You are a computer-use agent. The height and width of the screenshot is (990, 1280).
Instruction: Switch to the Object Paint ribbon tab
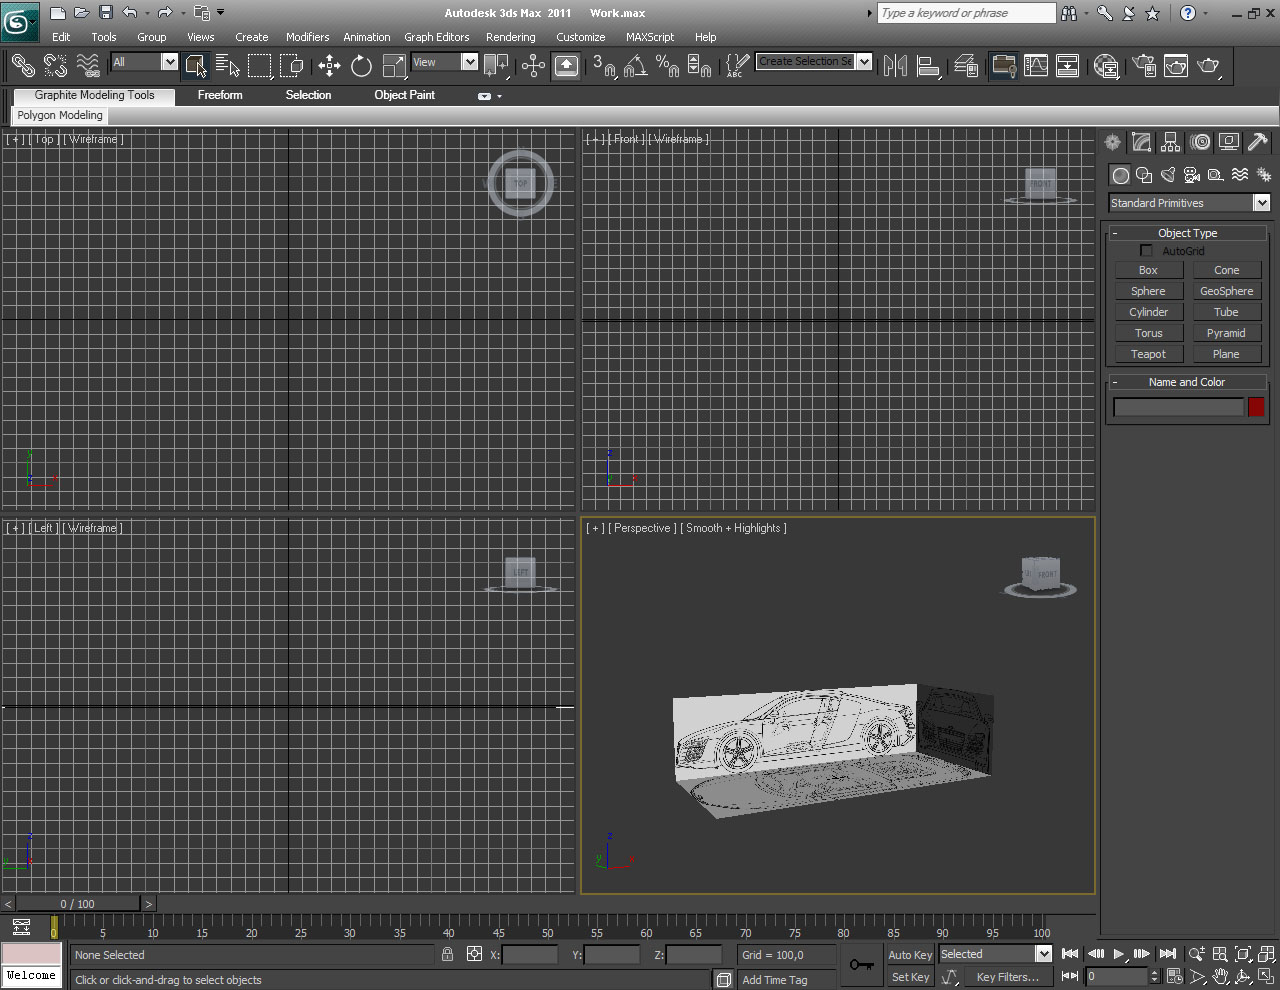pos(405,95)
